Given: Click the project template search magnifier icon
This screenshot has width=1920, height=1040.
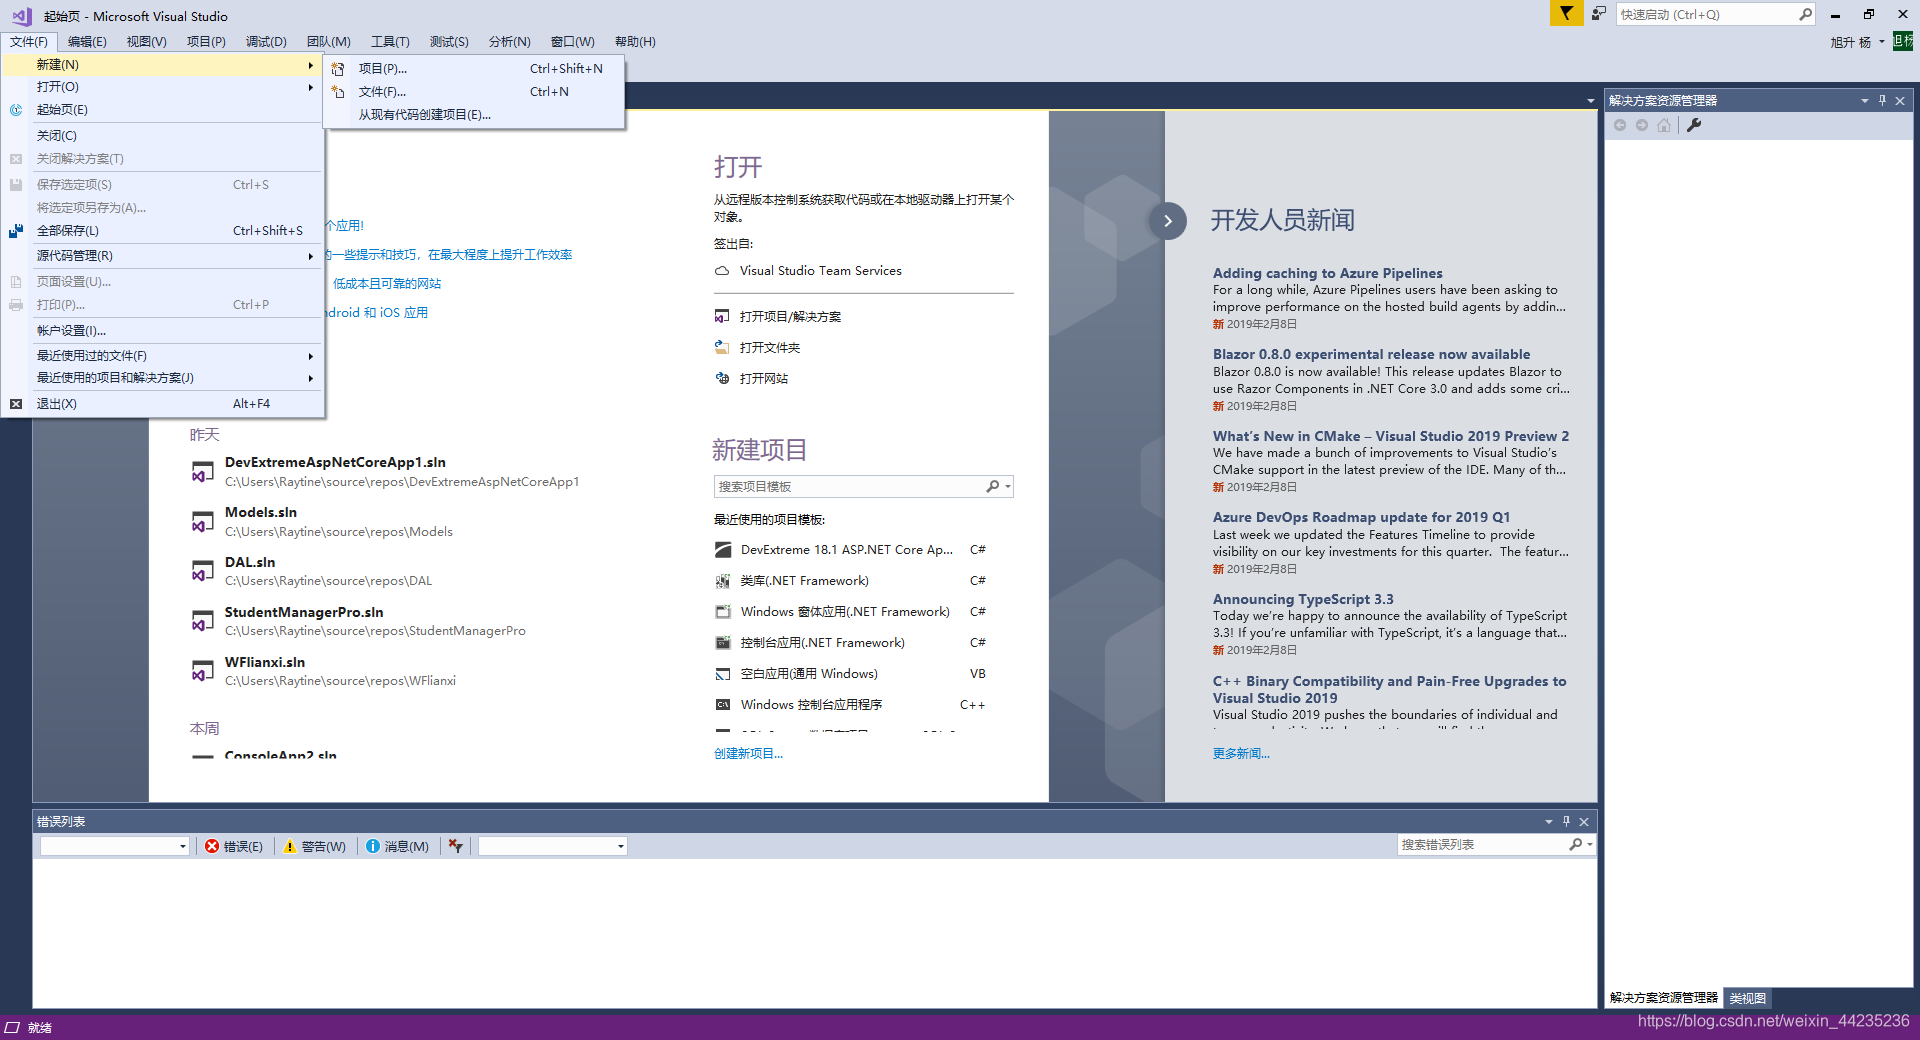Looking at the screenshot, I should tap(993, 486).
